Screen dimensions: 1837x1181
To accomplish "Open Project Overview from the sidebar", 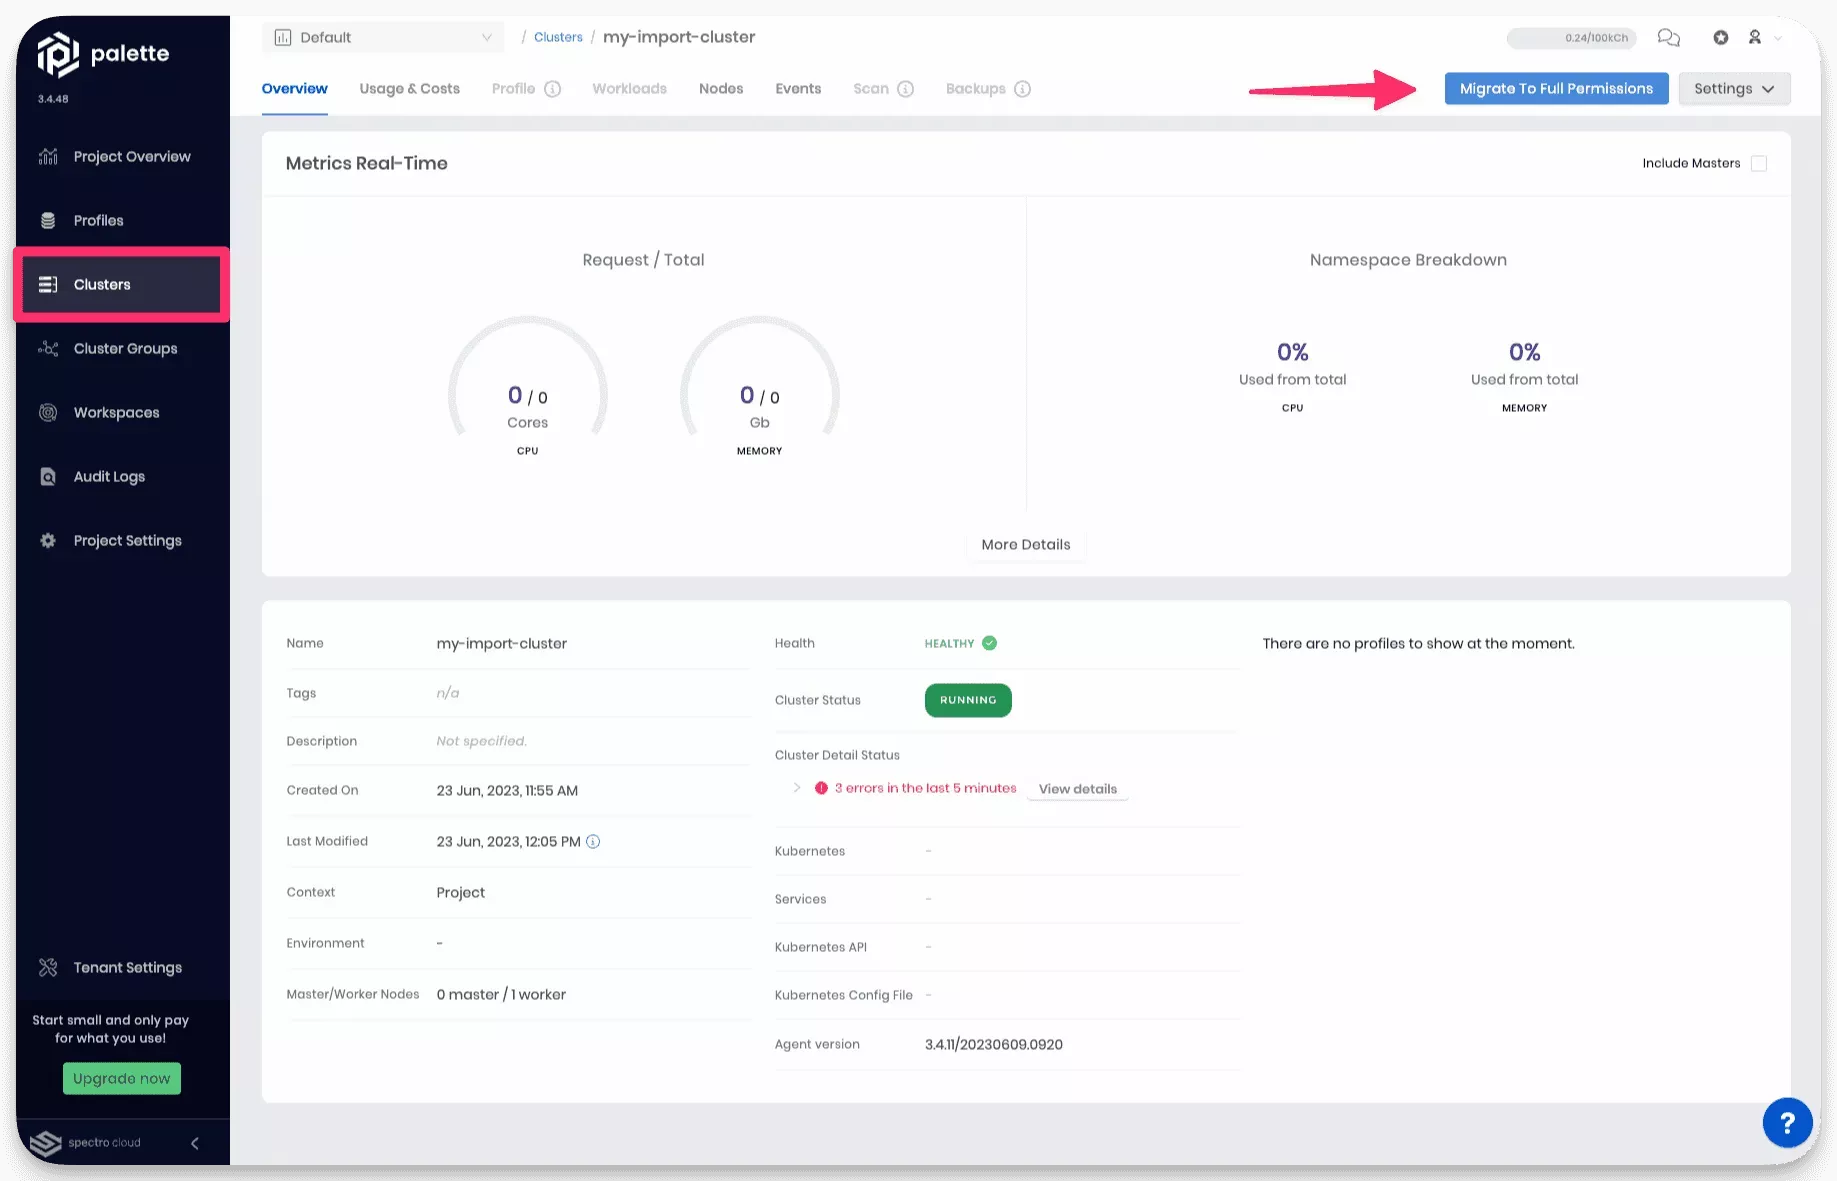I will click(x=131, y=156).
